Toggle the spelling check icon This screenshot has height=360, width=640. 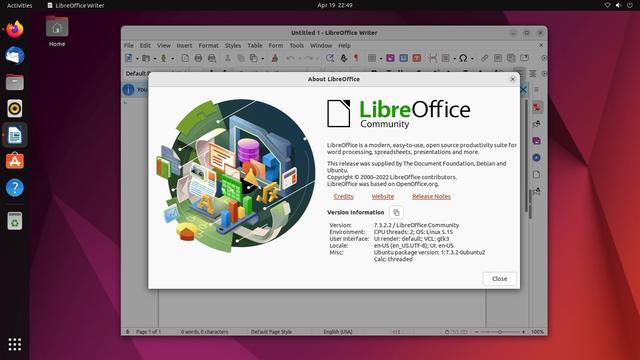[344, 58]
